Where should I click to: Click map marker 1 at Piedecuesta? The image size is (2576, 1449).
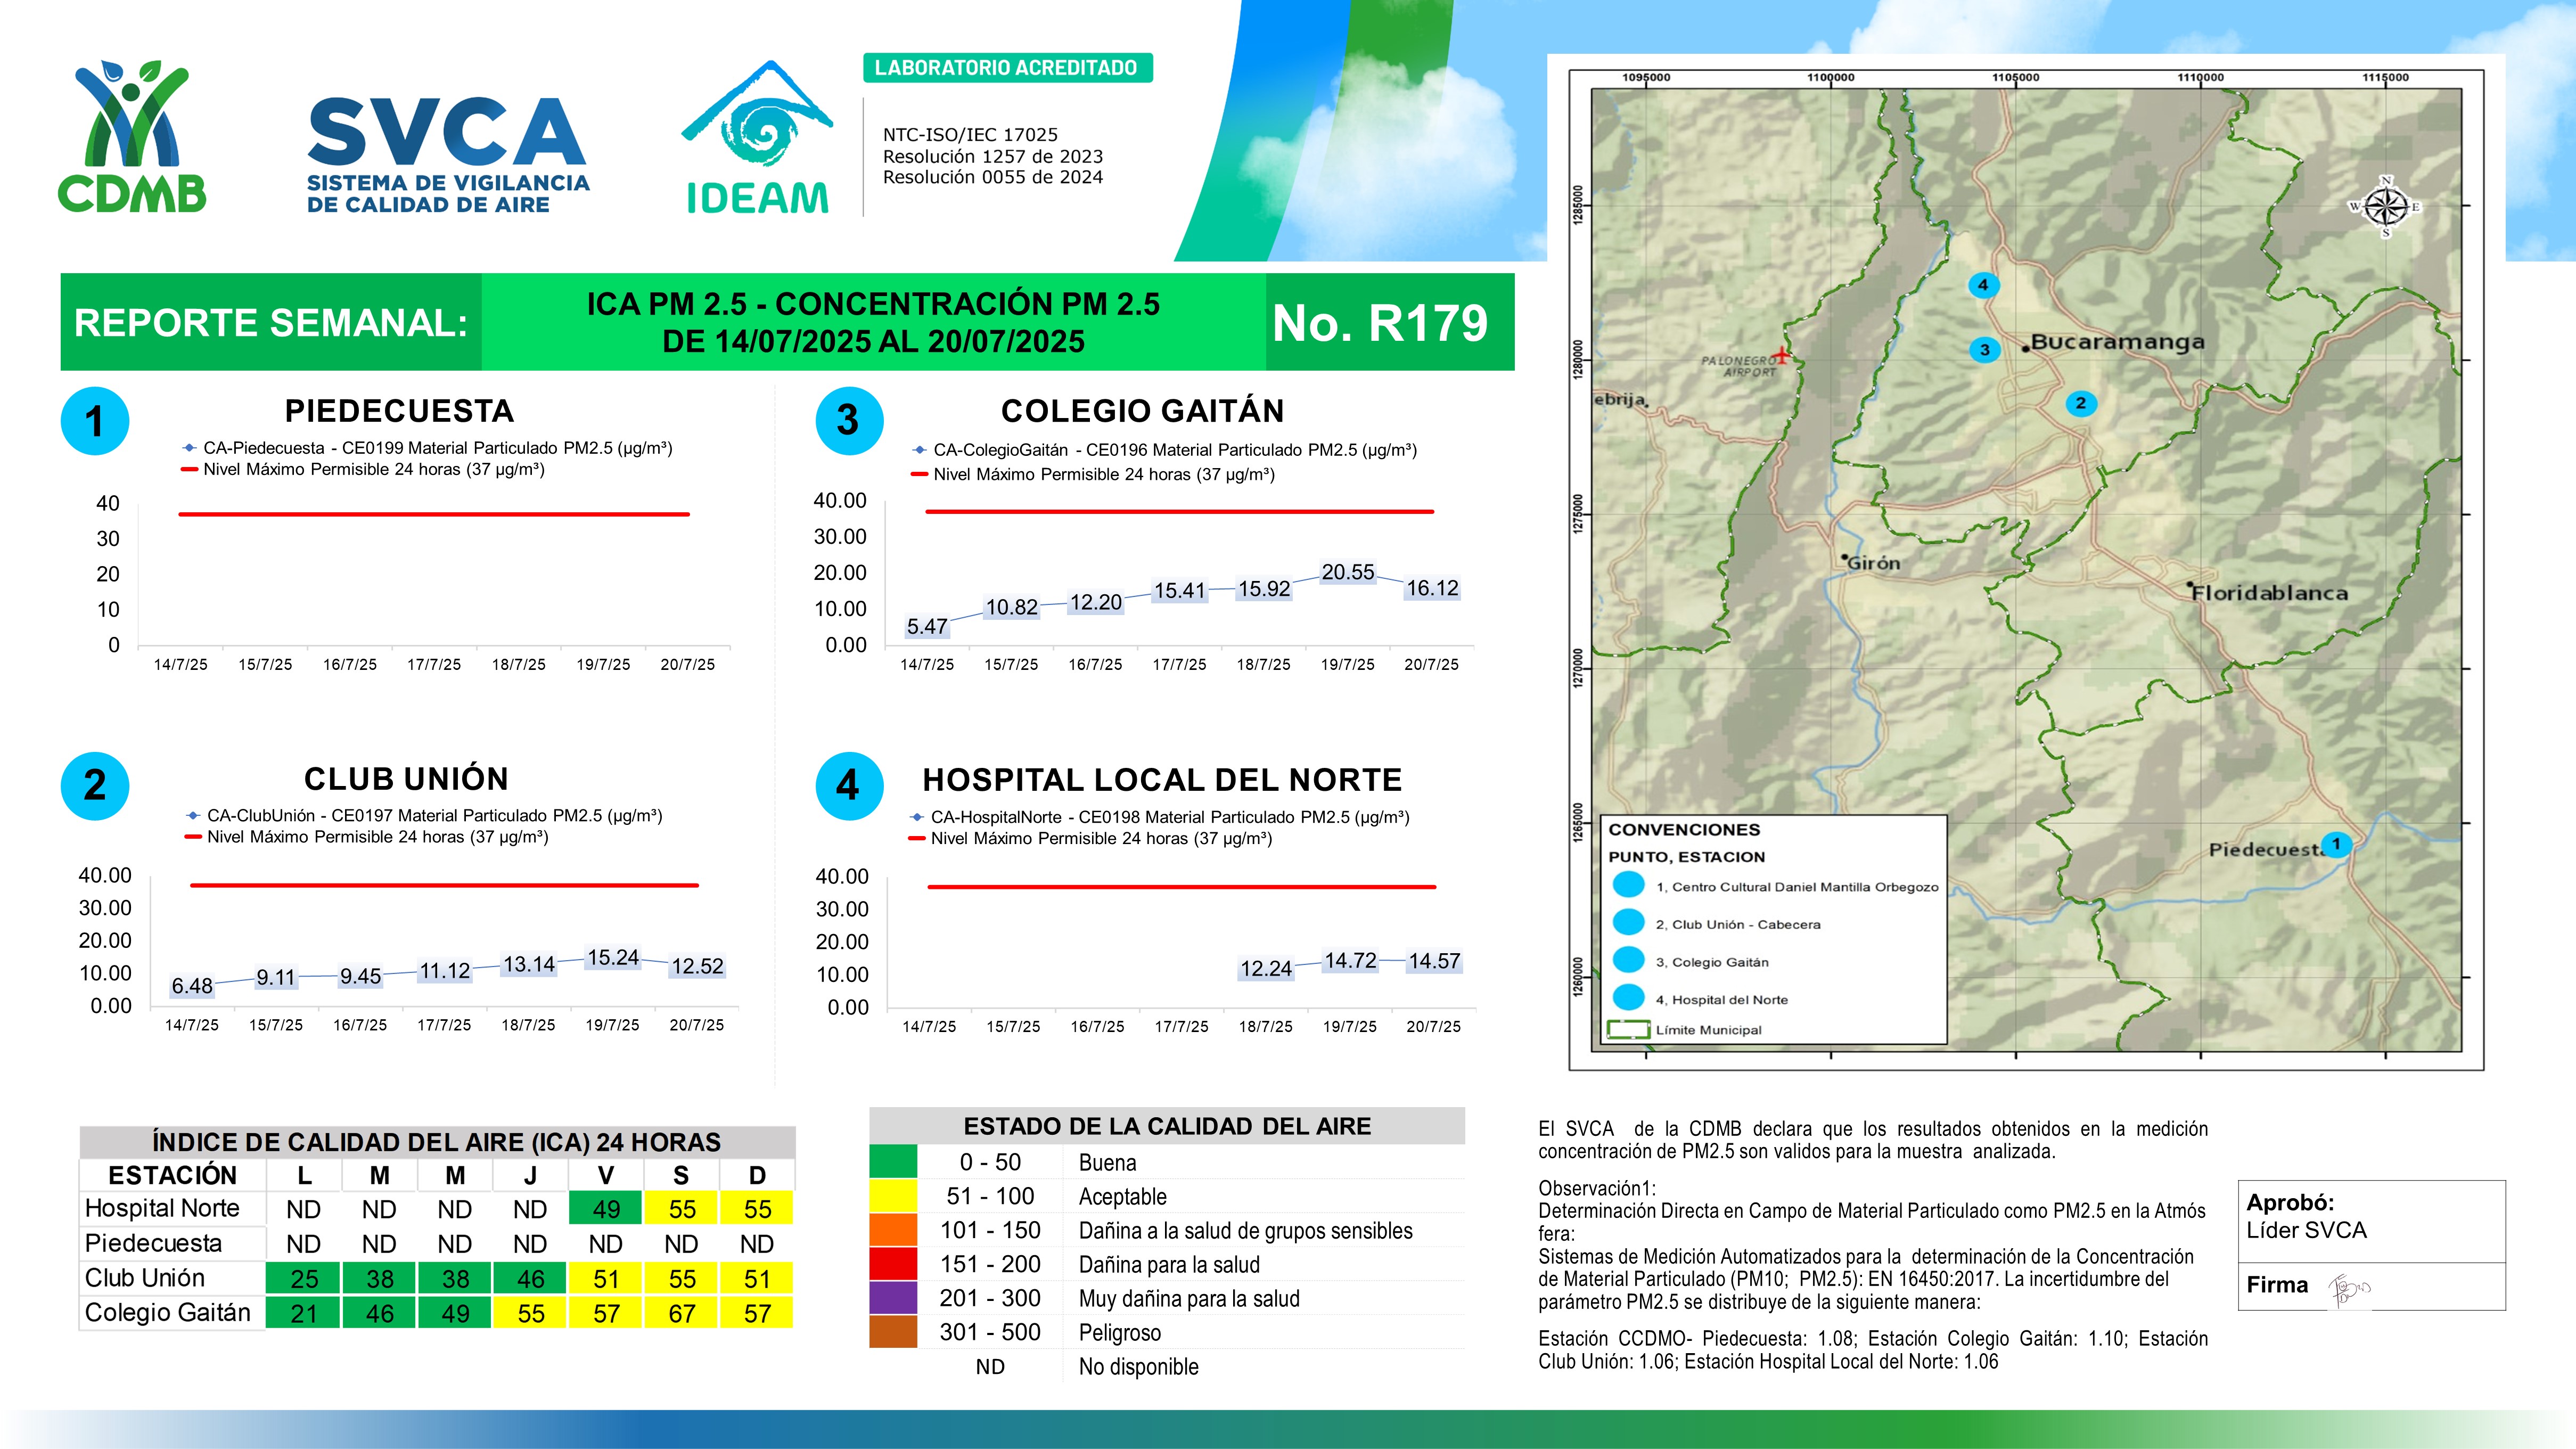coord(2336,844)
